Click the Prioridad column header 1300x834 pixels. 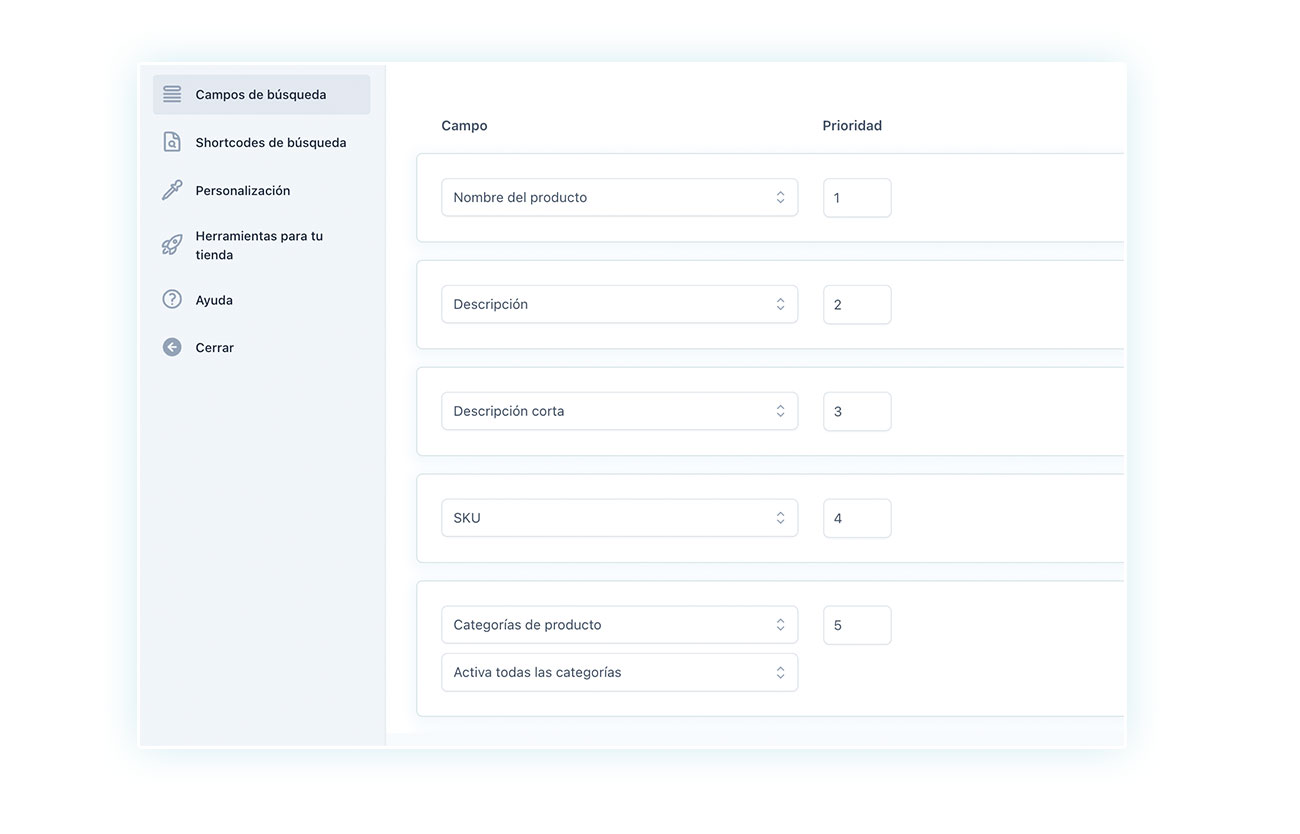coord(852,126)
